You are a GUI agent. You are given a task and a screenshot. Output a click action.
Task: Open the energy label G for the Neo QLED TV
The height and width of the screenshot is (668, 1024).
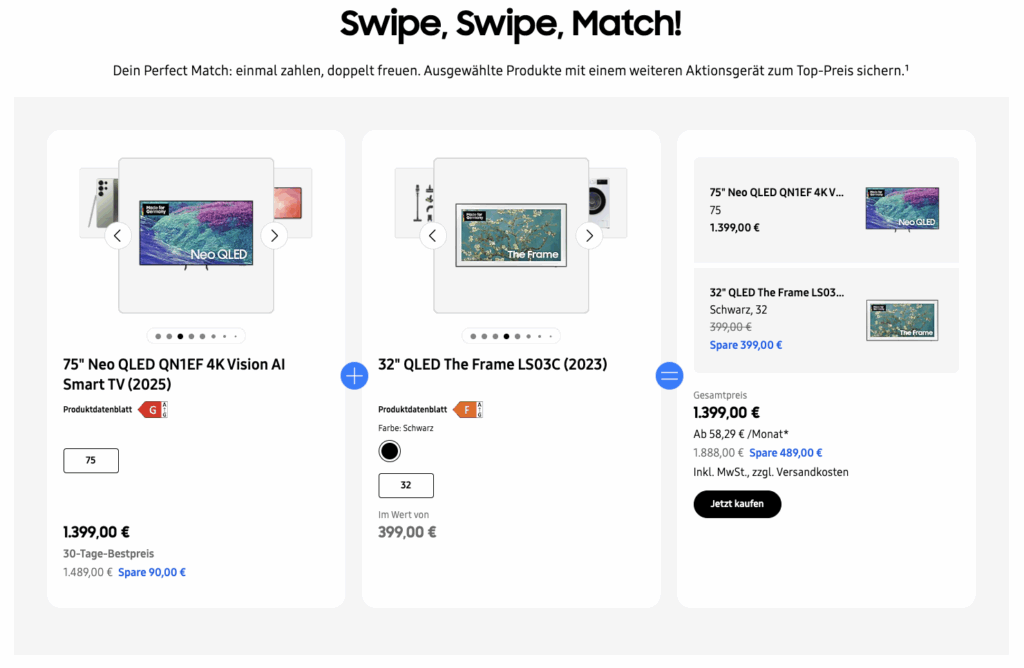coord(153,409)
